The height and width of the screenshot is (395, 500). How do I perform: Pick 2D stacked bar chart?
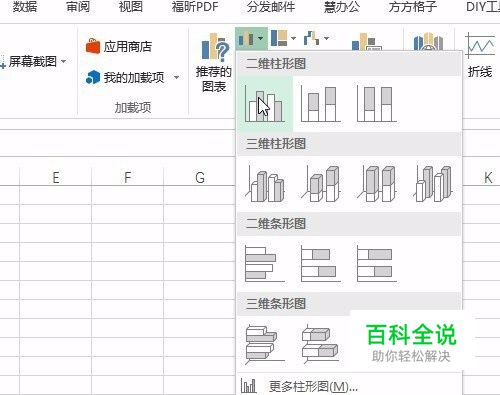point(320,264)
